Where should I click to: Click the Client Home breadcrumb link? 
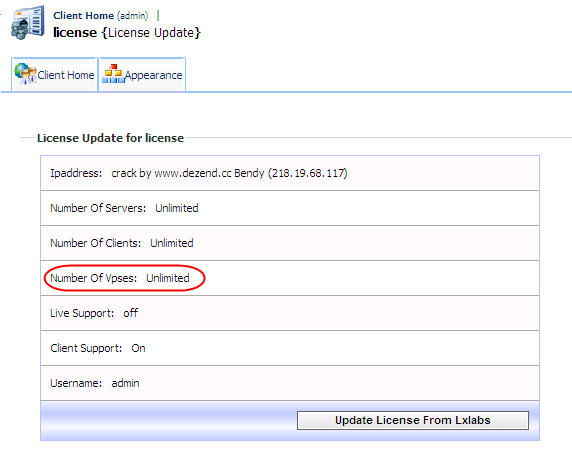pyautogui.click(x=84, y=16)
